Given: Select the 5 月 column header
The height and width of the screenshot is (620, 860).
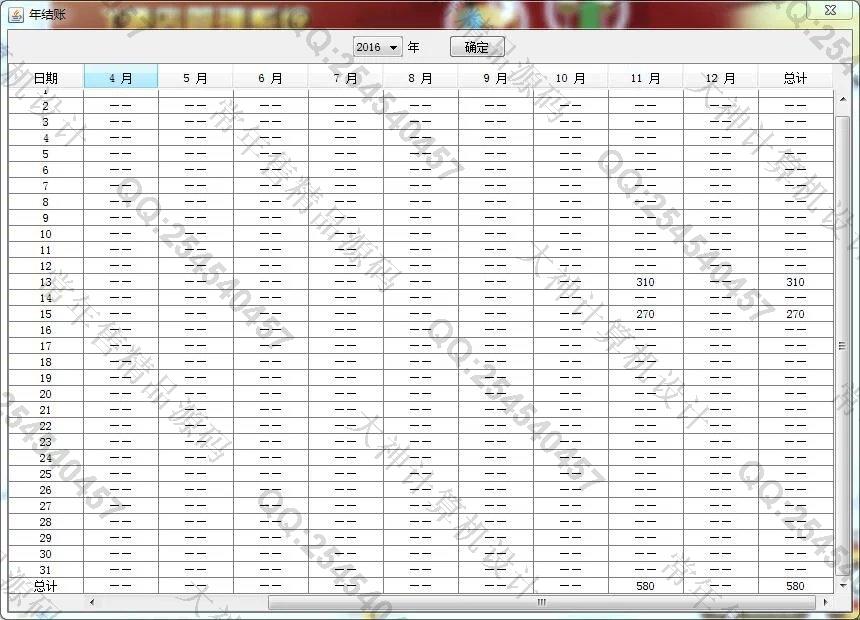Looking at the screenshot, I should pyautogui.click(x=196, y=78).
